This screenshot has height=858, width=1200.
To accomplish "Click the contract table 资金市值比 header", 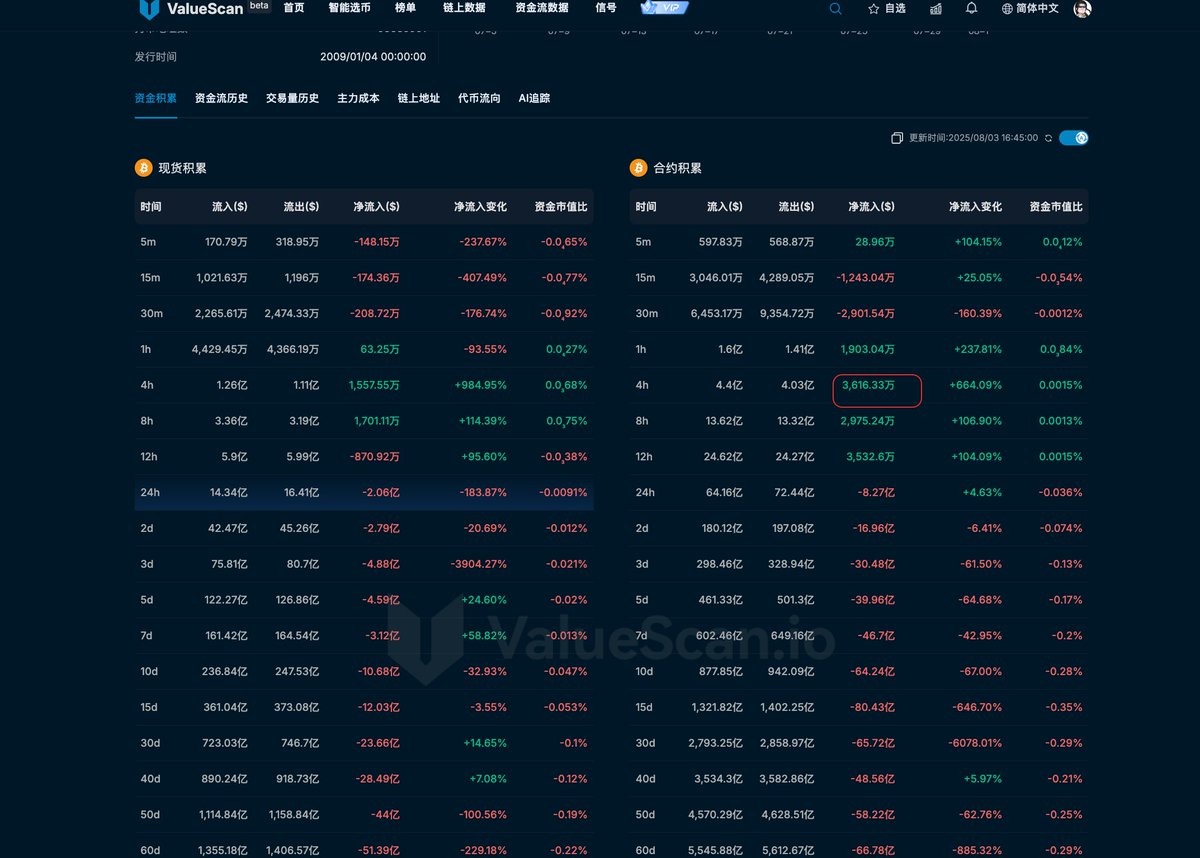I will click(1056, 207).
